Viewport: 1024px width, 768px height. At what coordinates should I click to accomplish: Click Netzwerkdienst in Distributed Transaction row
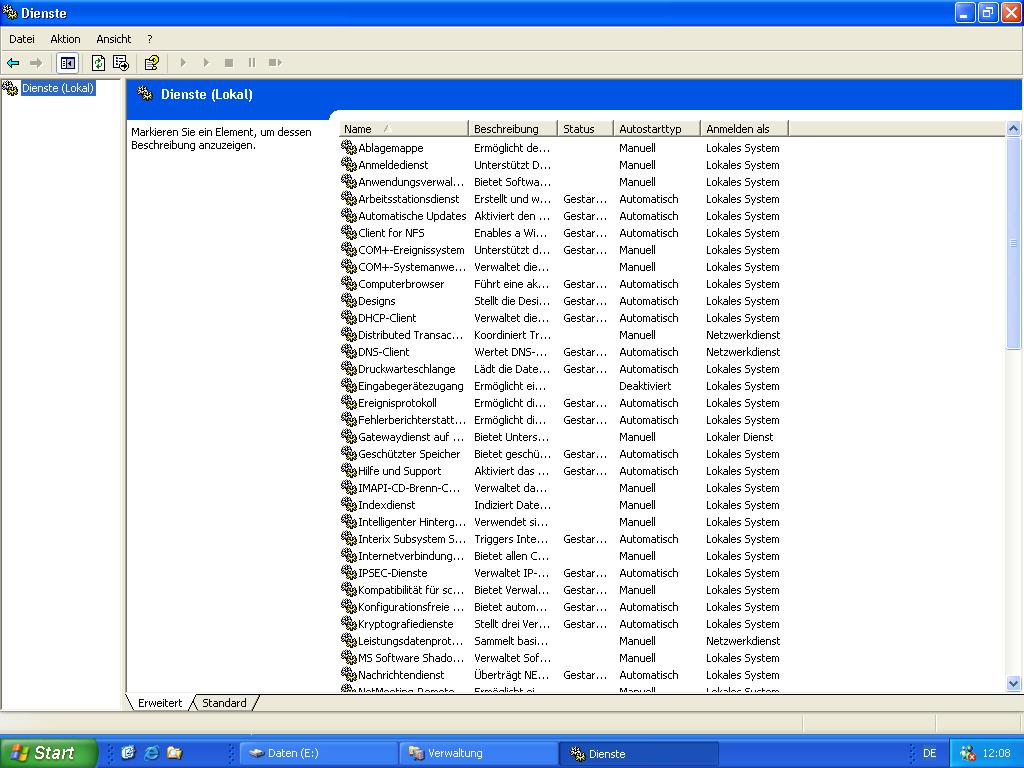(743, 334)
